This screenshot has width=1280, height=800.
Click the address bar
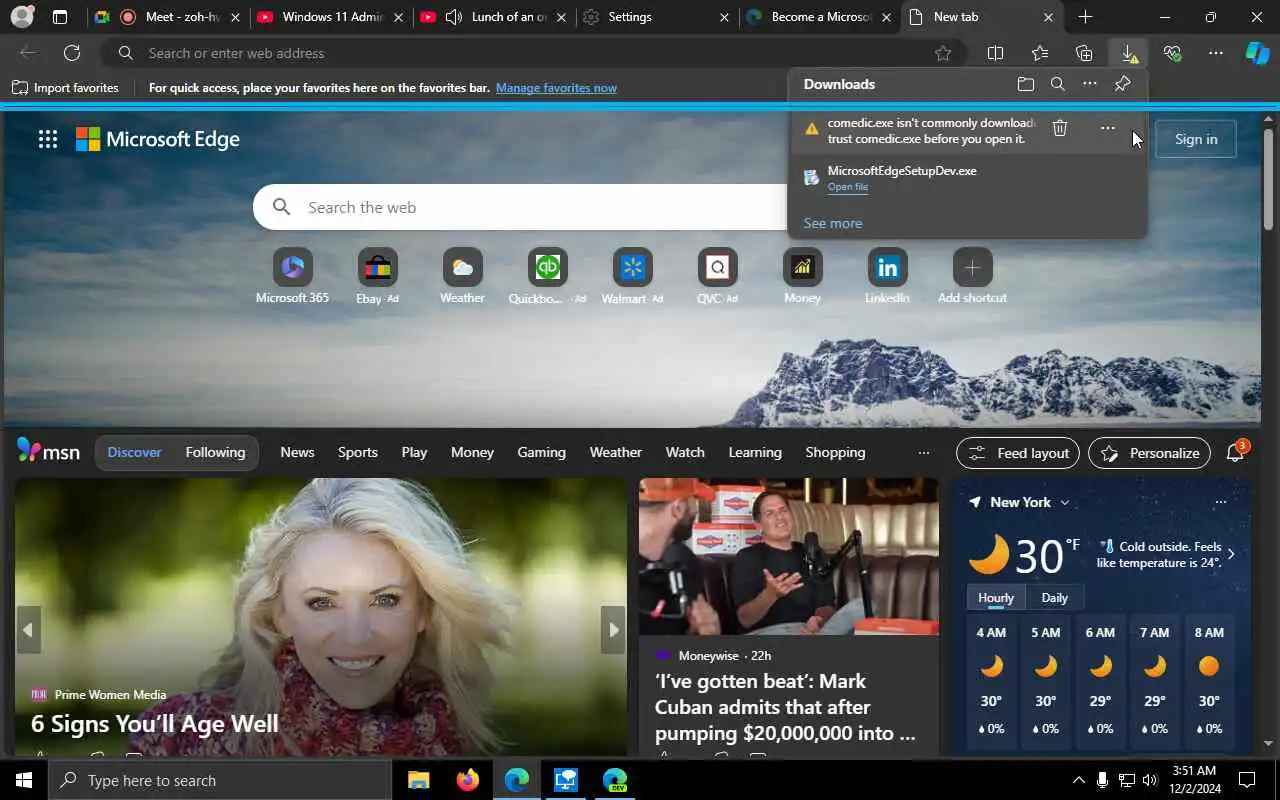pyautogui.click(x=535, y=53)
